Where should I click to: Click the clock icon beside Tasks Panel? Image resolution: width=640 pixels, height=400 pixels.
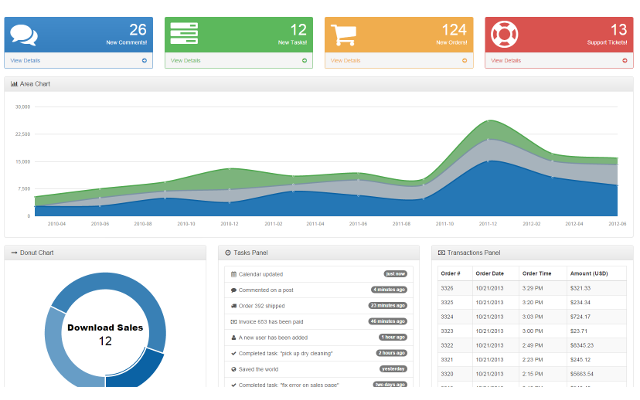(228, 253)
